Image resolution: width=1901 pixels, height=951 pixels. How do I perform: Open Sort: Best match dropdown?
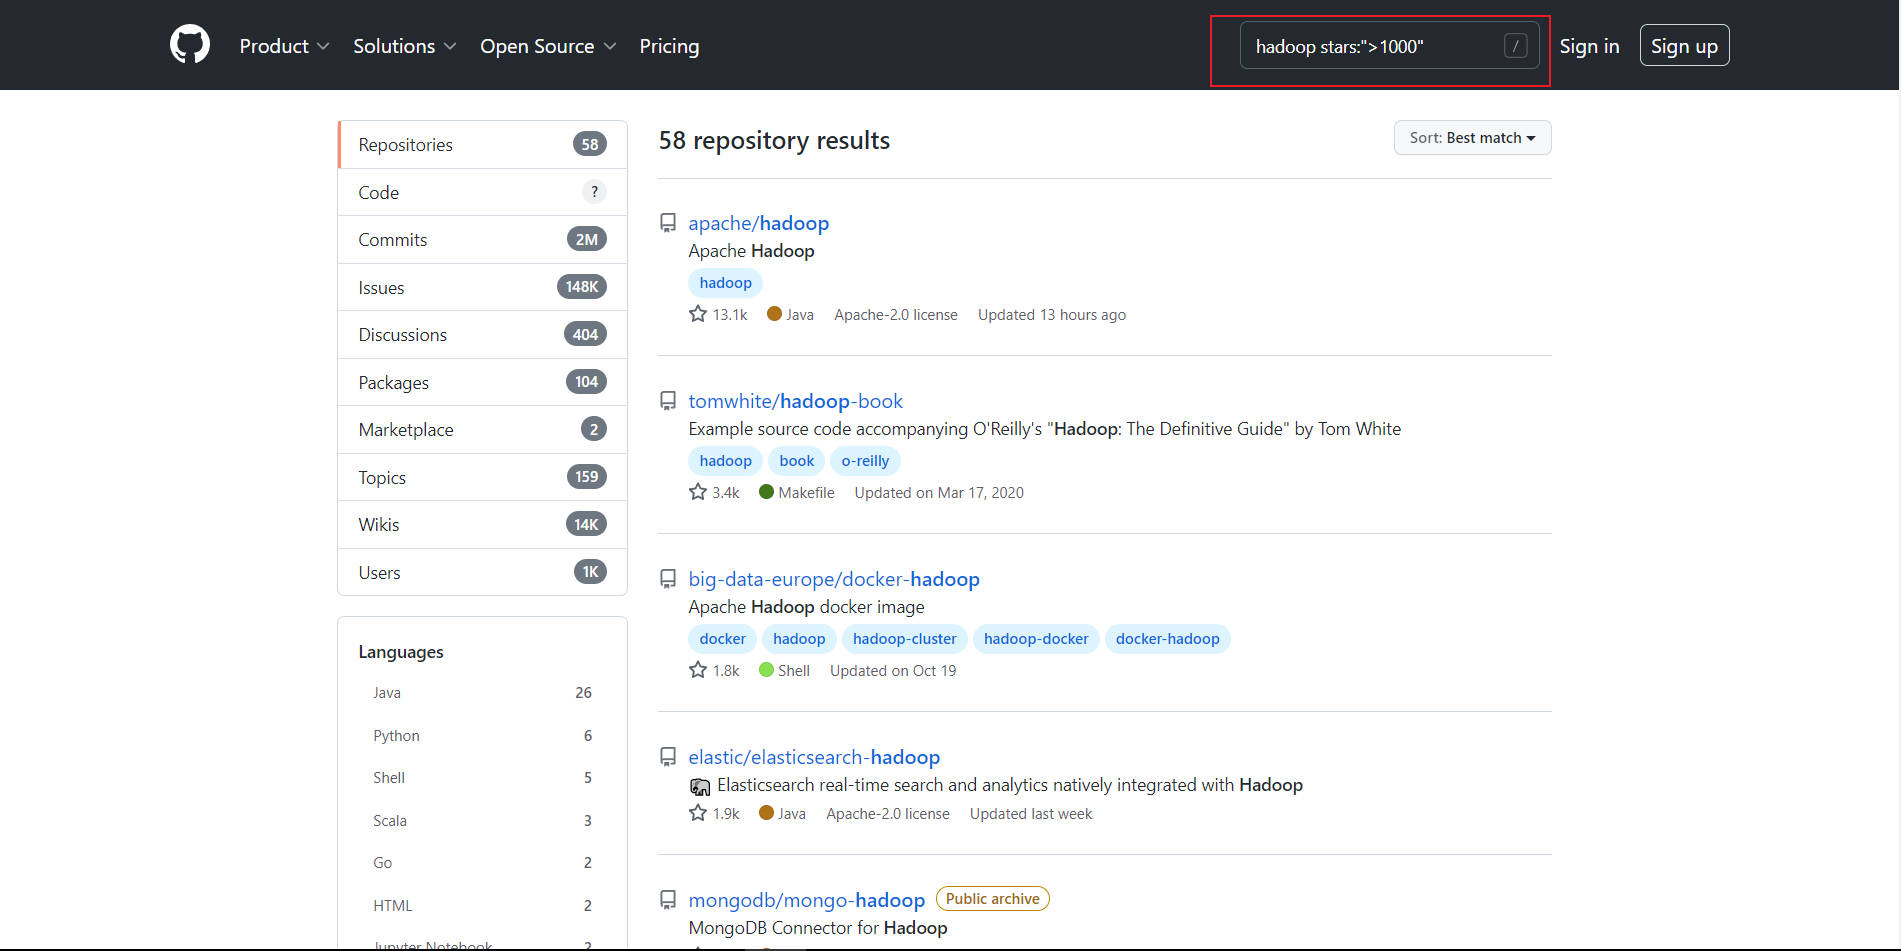click(x=1472, y=138)
